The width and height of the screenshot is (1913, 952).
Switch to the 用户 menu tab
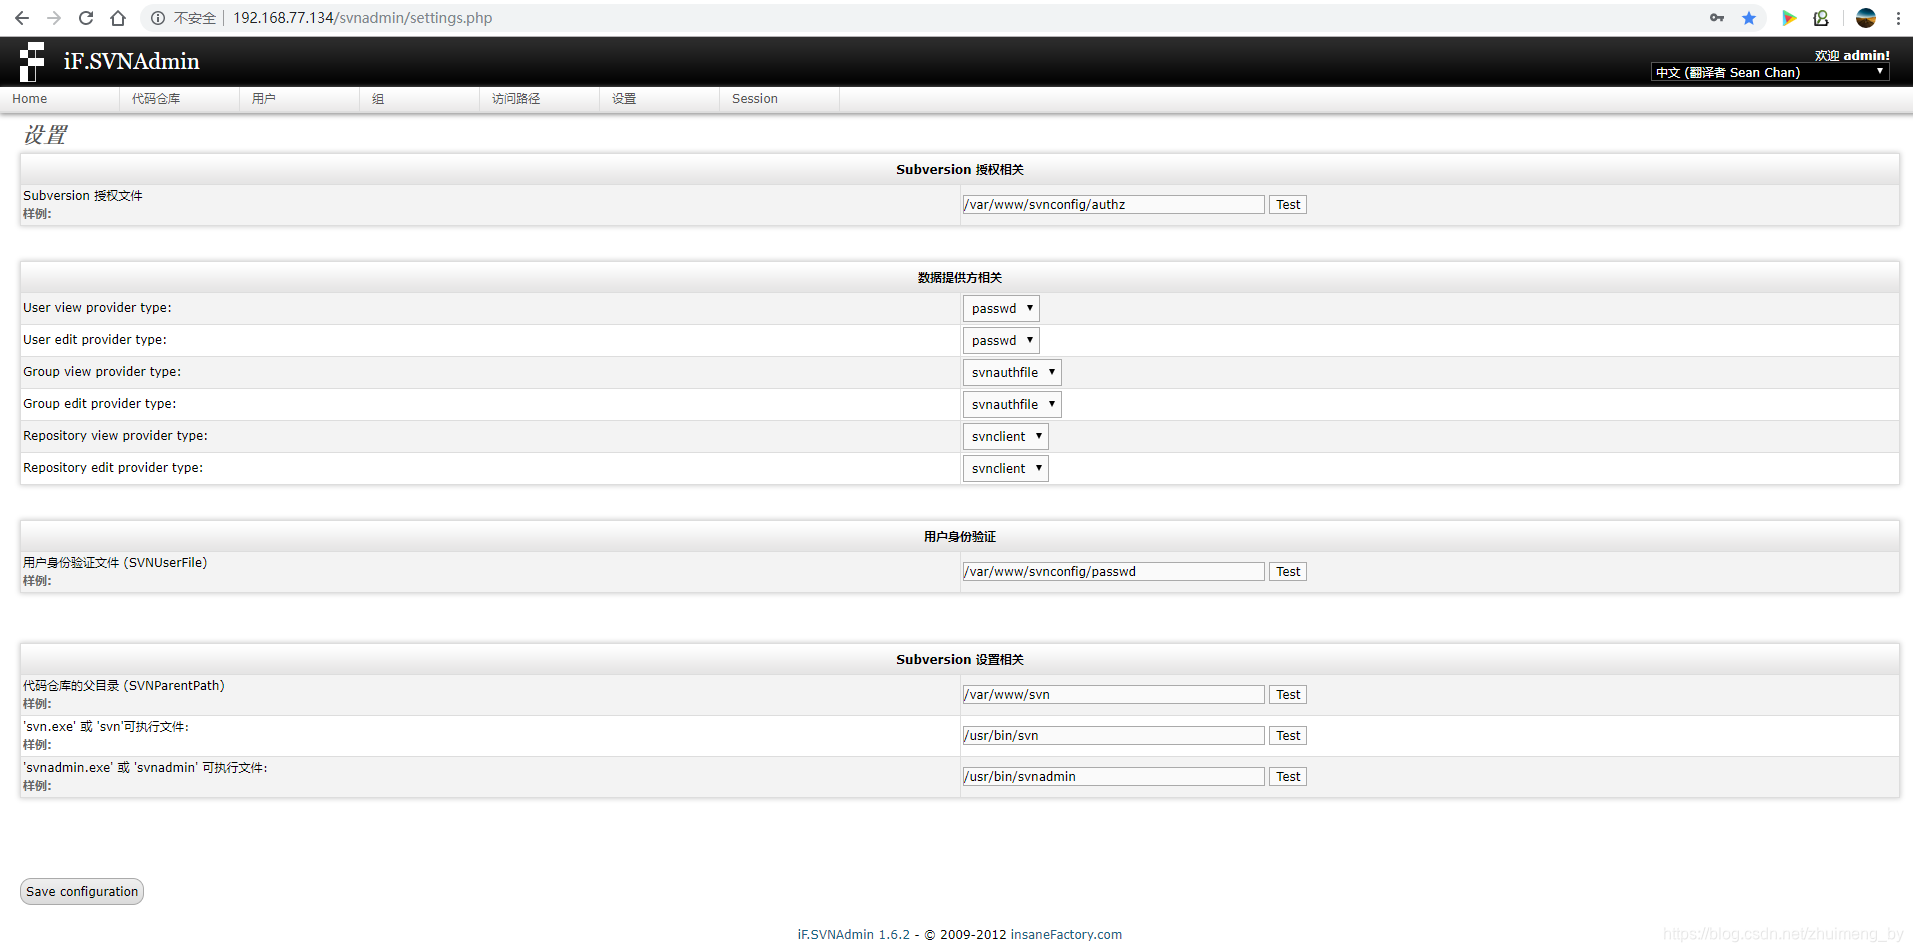(264, 98)
